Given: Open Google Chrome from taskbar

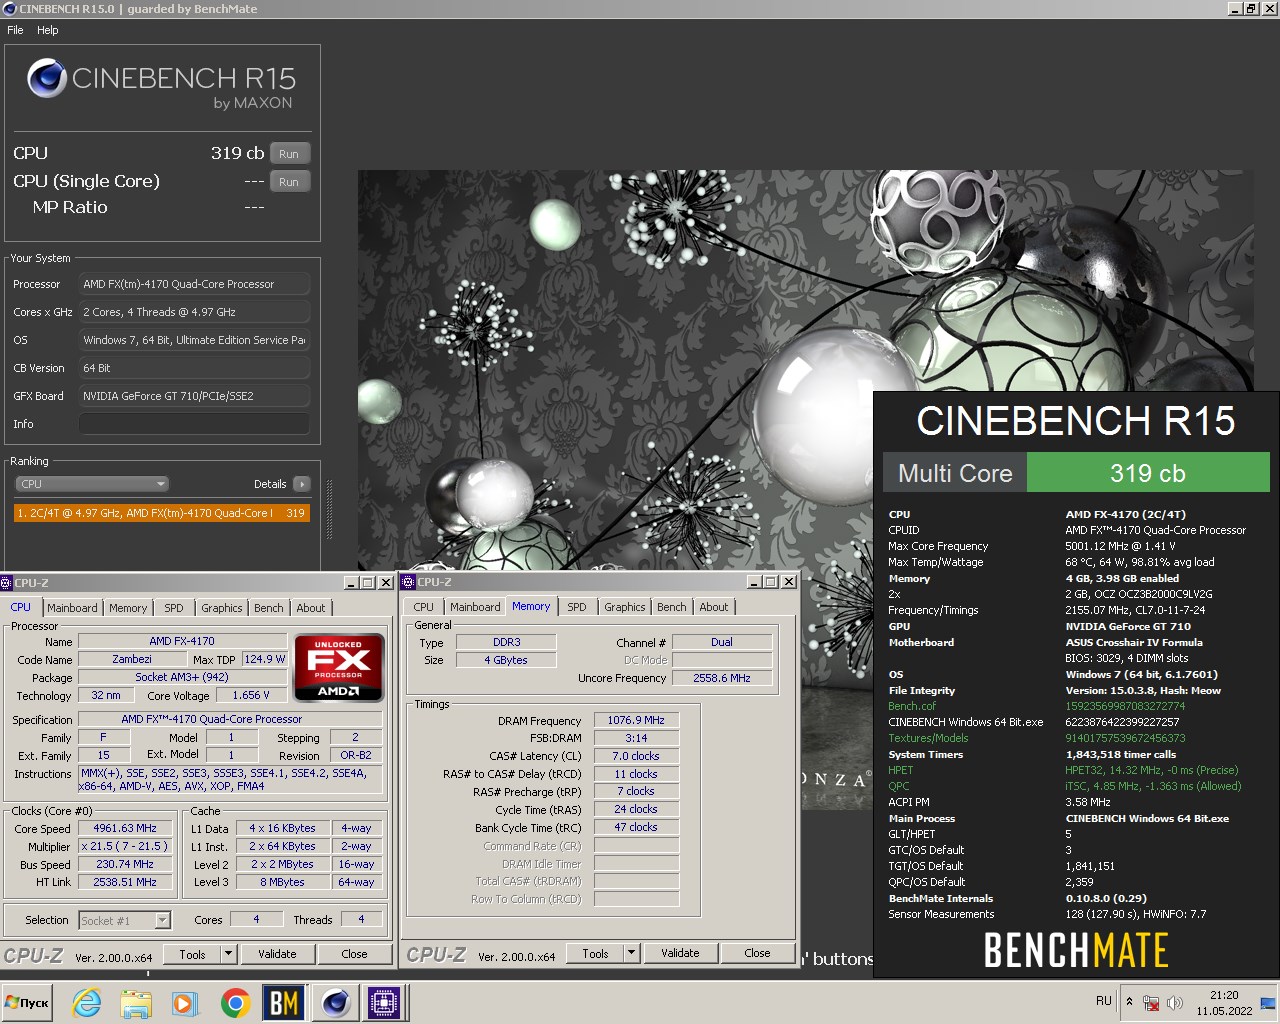Looking at the screenshot, I should 235,1002.
